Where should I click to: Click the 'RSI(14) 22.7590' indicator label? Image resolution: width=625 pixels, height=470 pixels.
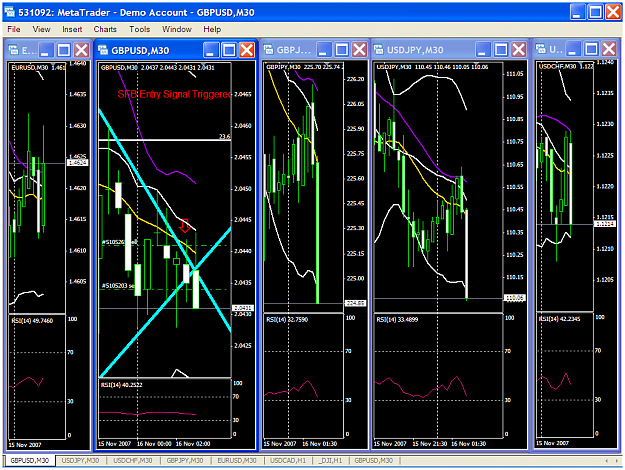287,320
